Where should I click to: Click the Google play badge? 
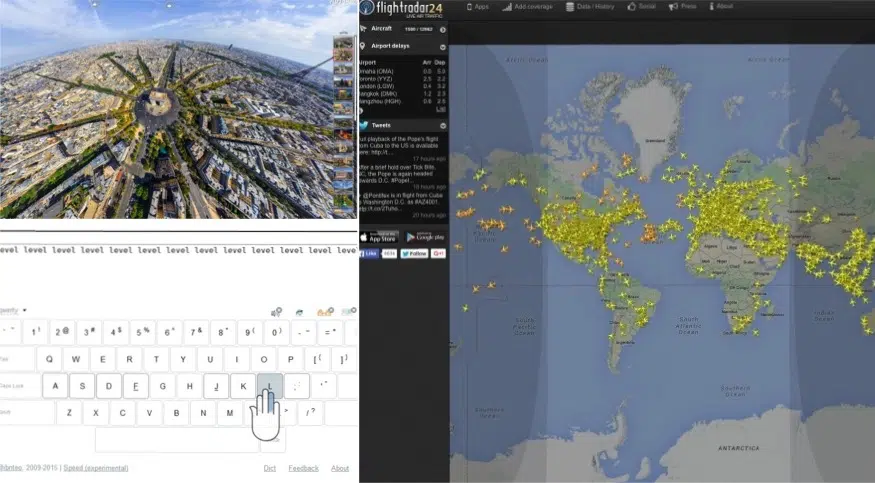click(x=425, y=237)
